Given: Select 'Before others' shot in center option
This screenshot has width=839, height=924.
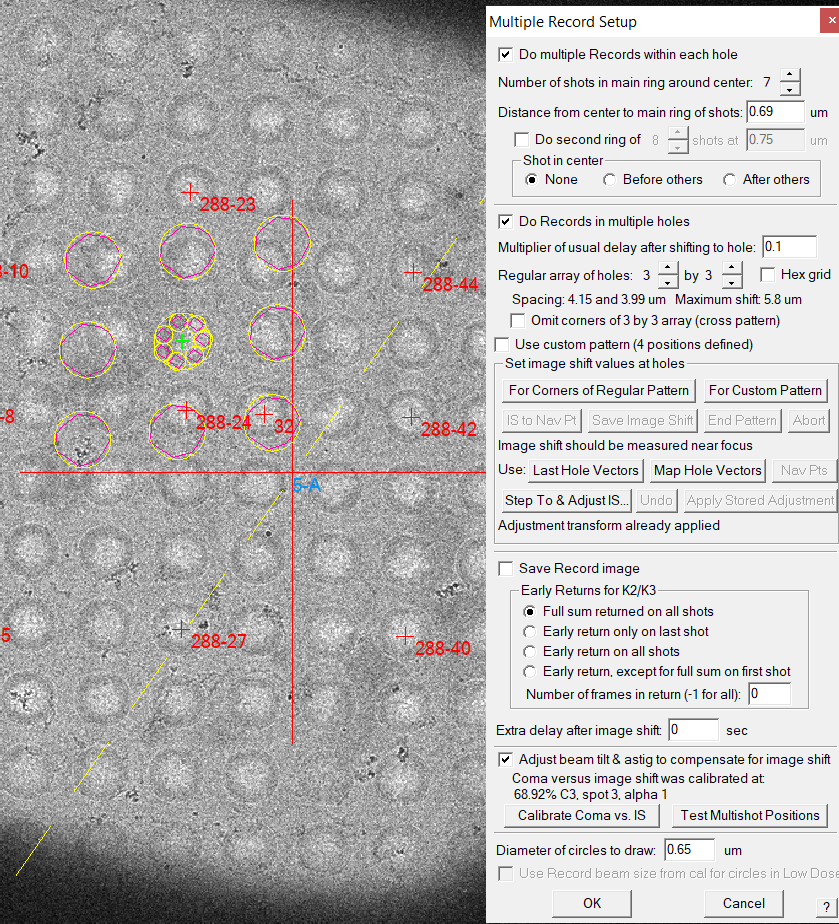Looking at the screenshot, I should coord(609,180).
